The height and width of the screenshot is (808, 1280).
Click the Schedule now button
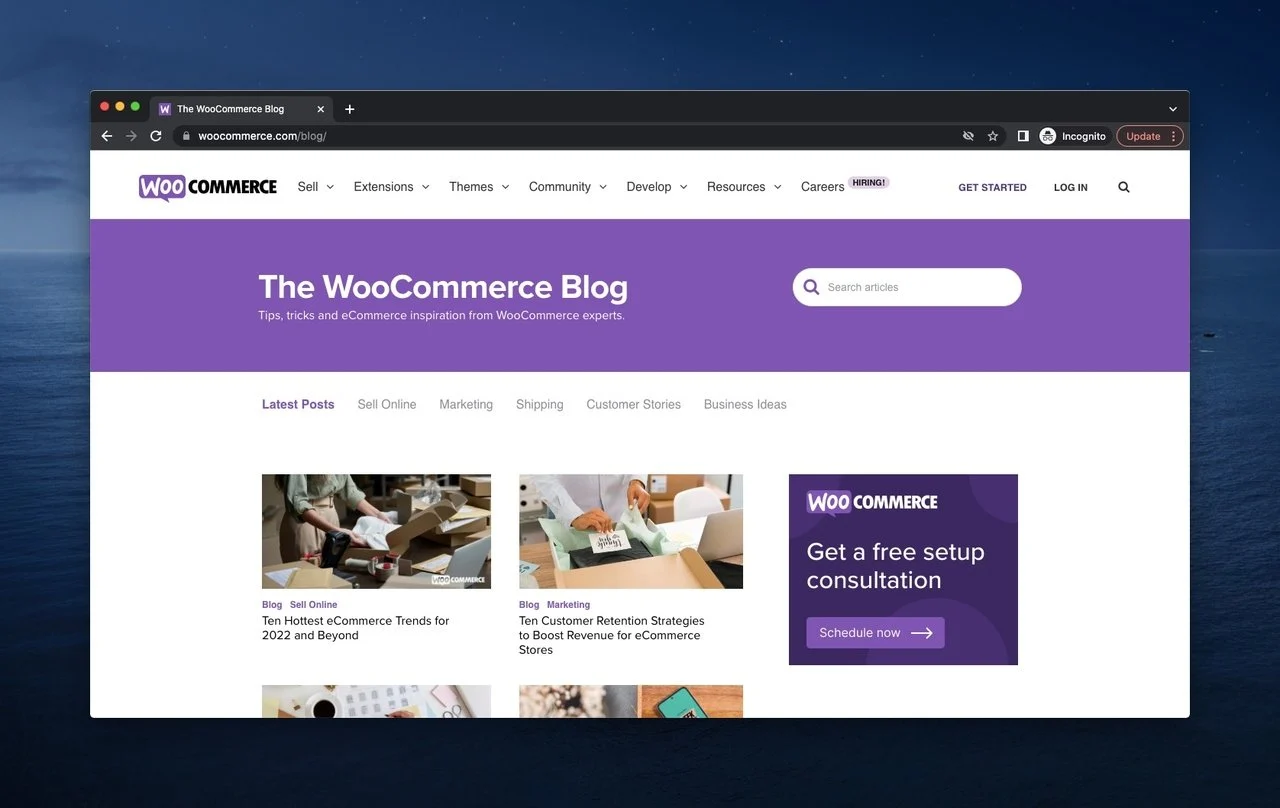[x=875, y=633]
